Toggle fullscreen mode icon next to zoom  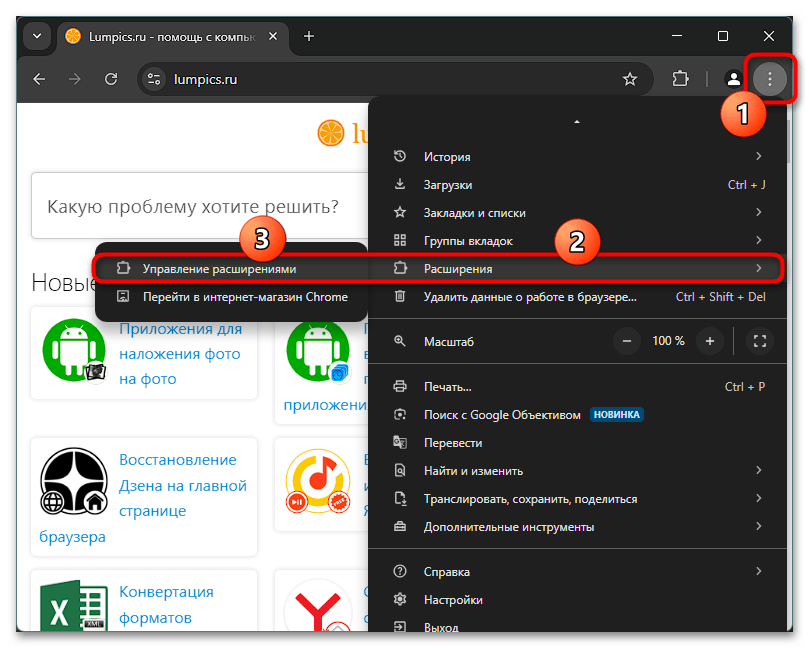(x=759, y=341)
